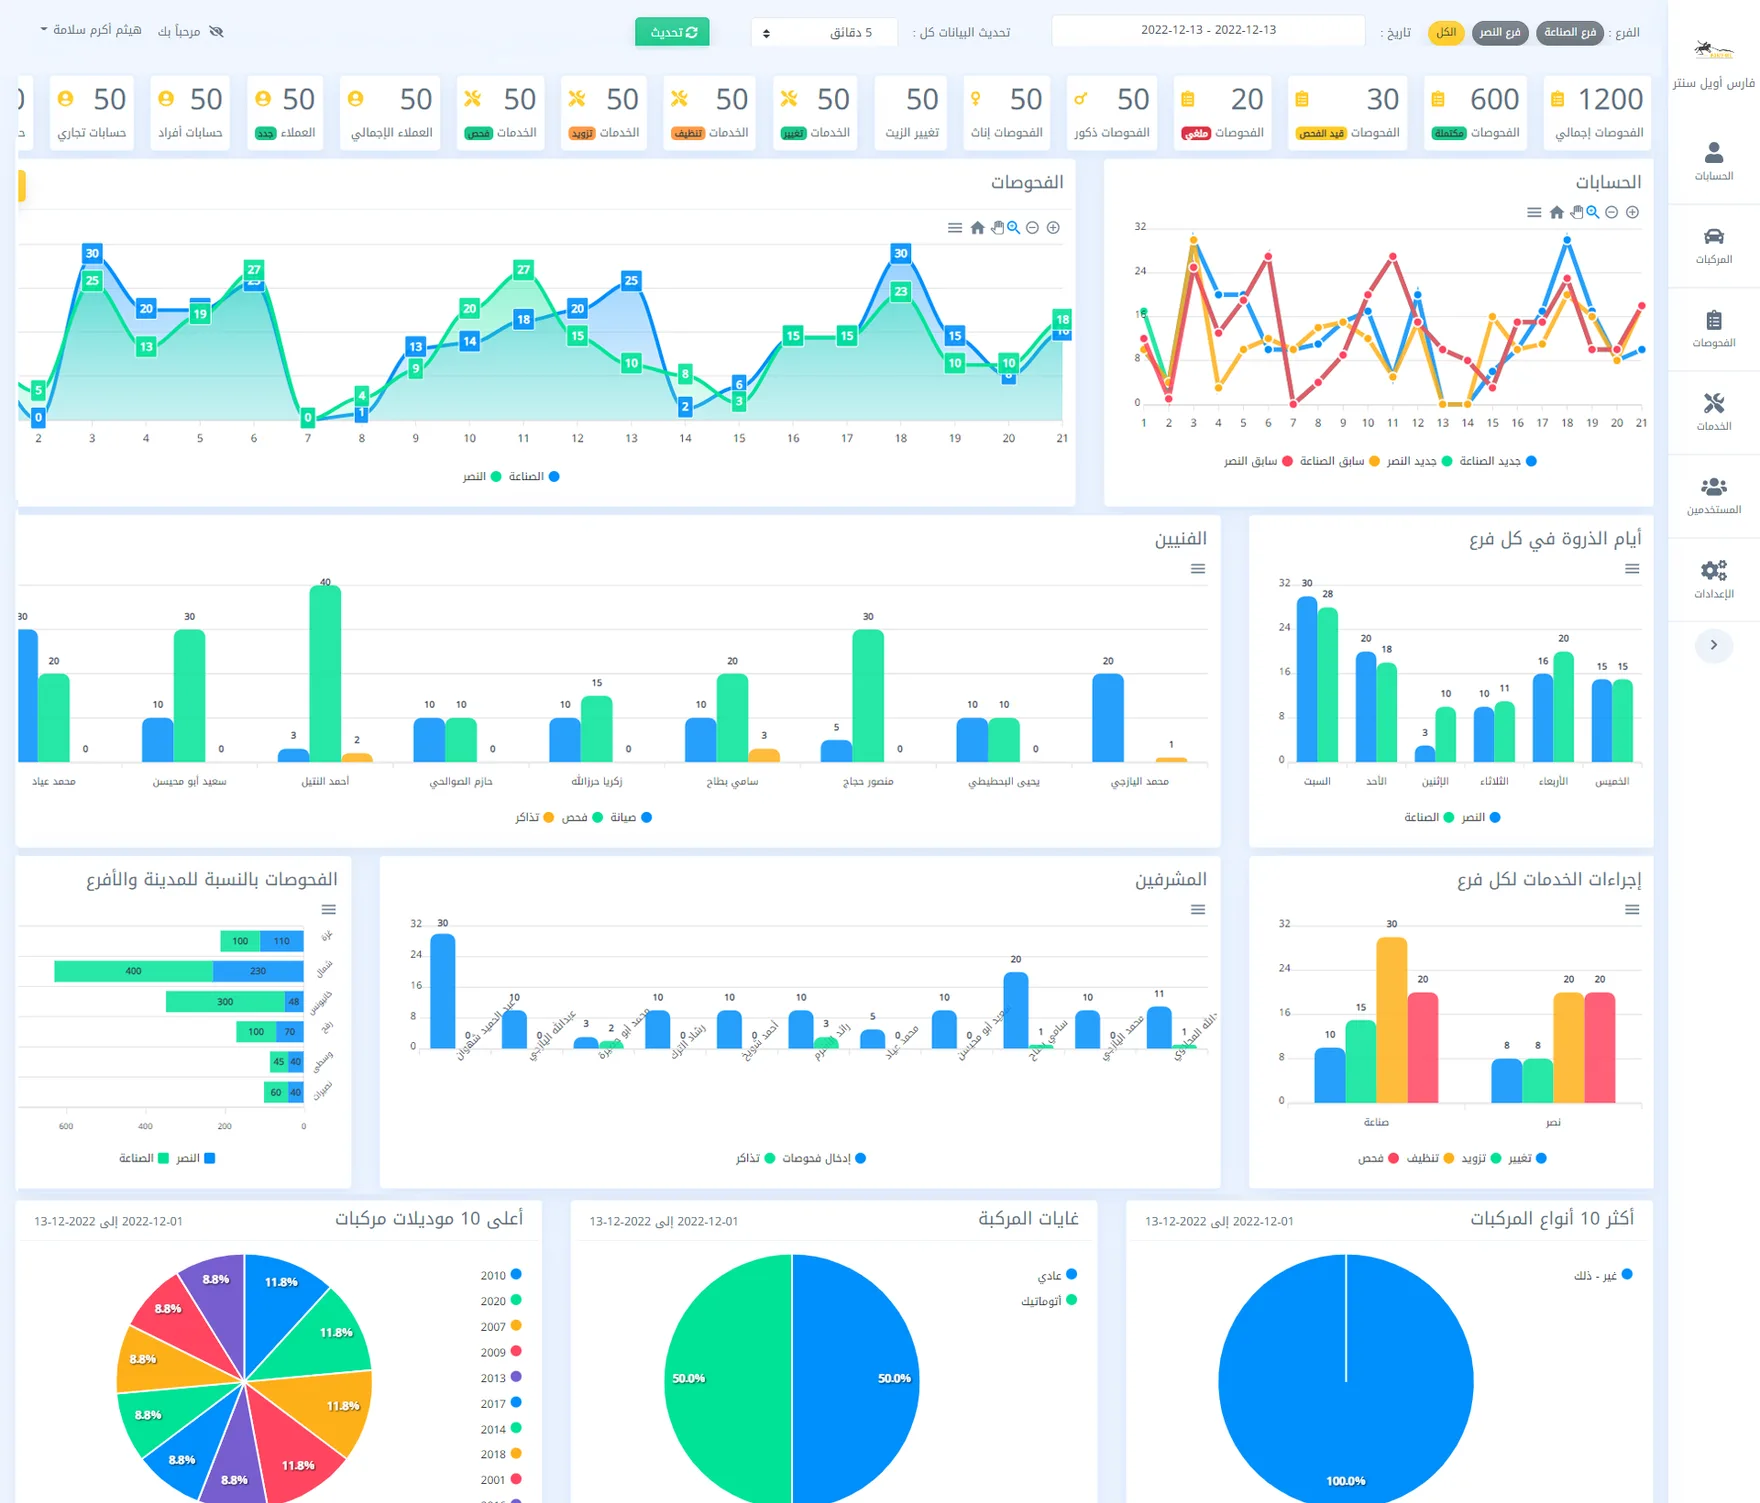This screenshot has height=1503, width=1760.
Task: Click 2010 blue swatch in موديلات legend
Action: click(516, 1275)
